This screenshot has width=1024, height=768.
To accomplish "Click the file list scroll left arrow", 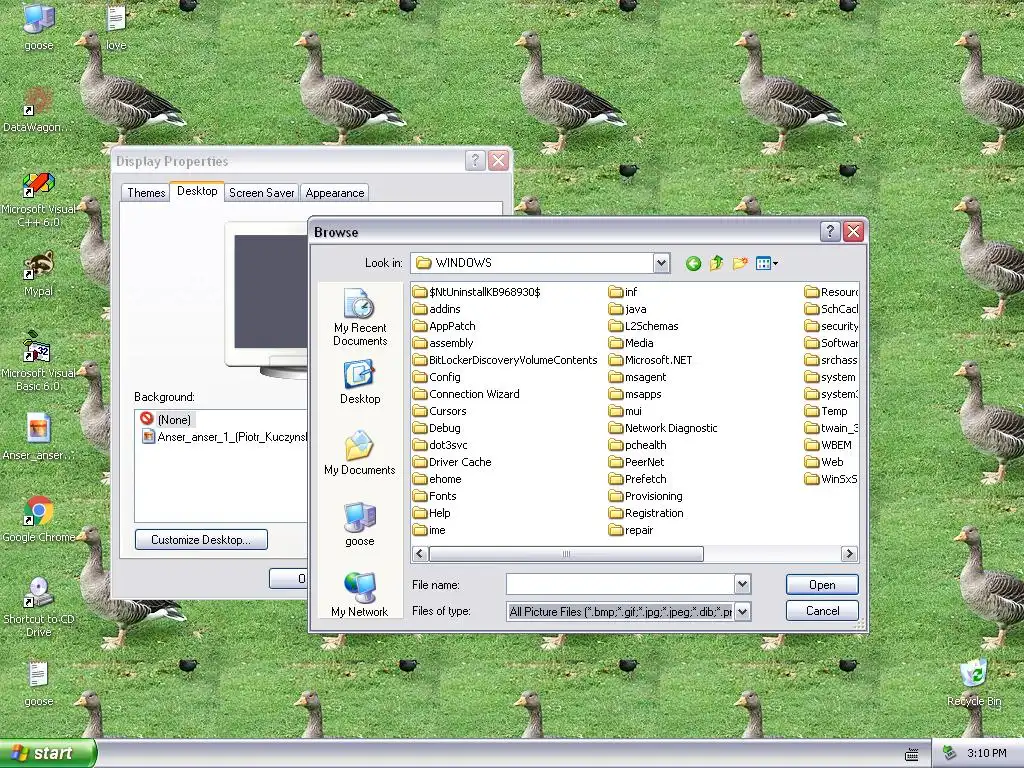I will (420, 554).
